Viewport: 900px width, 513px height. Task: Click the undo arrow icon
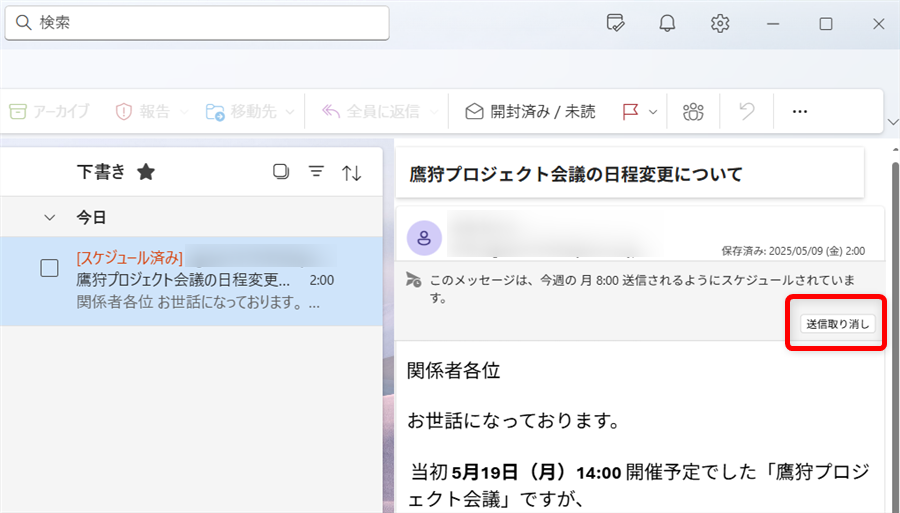(746, 112)
